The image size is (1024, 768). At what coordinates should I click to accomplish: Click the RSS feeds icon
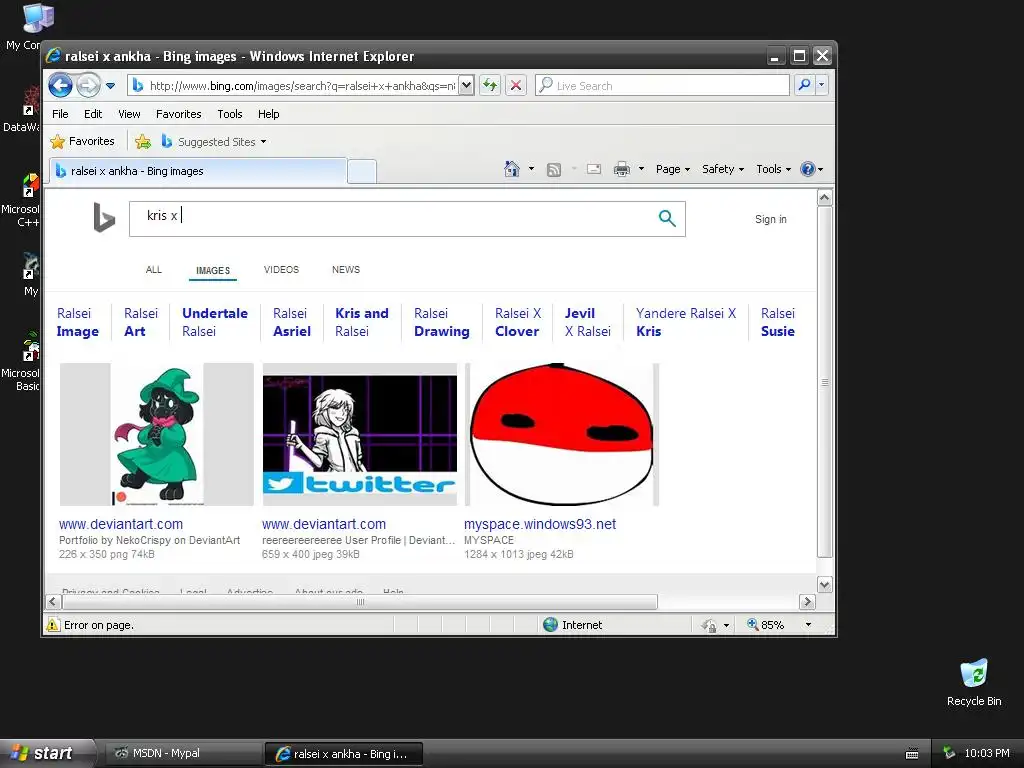[x=554, y=170]
